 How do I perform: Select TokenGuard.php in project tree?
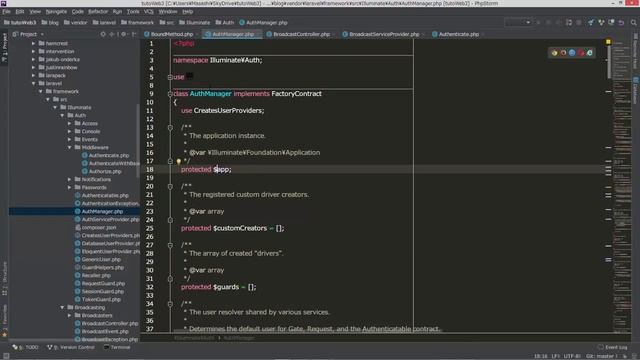pyautogui.click(x=101, y=299)
